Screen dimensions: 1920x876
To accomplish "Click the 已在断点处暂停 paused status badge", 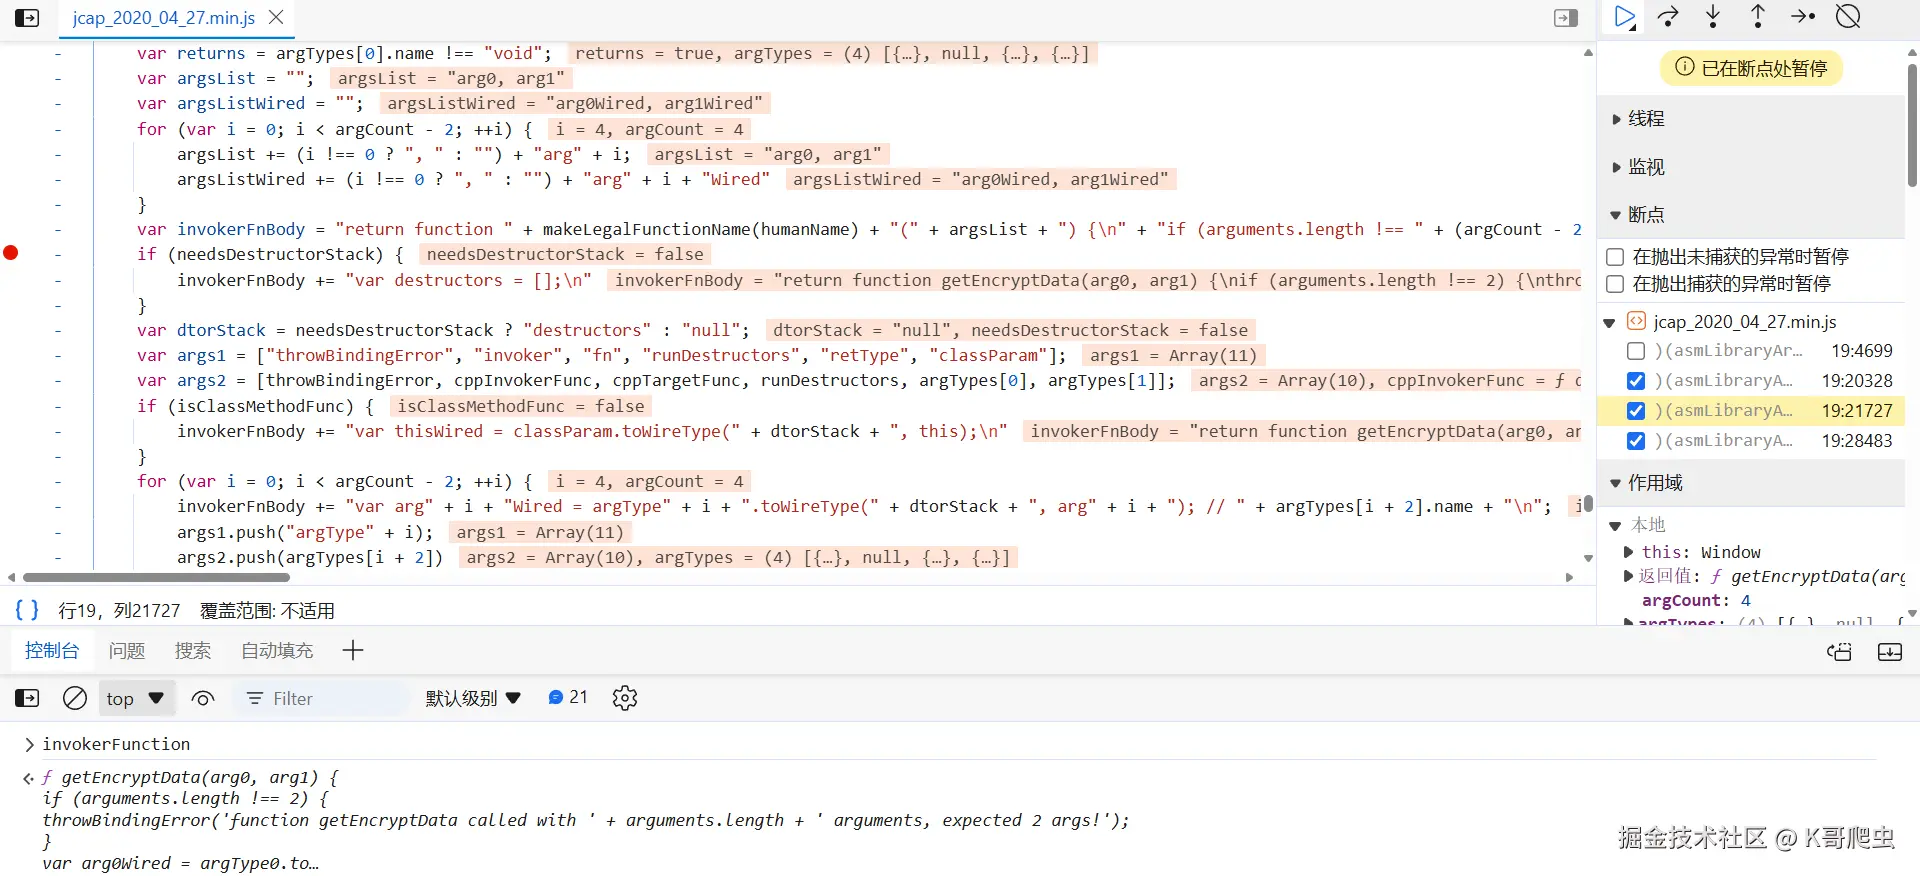I will pos(1752,68).
